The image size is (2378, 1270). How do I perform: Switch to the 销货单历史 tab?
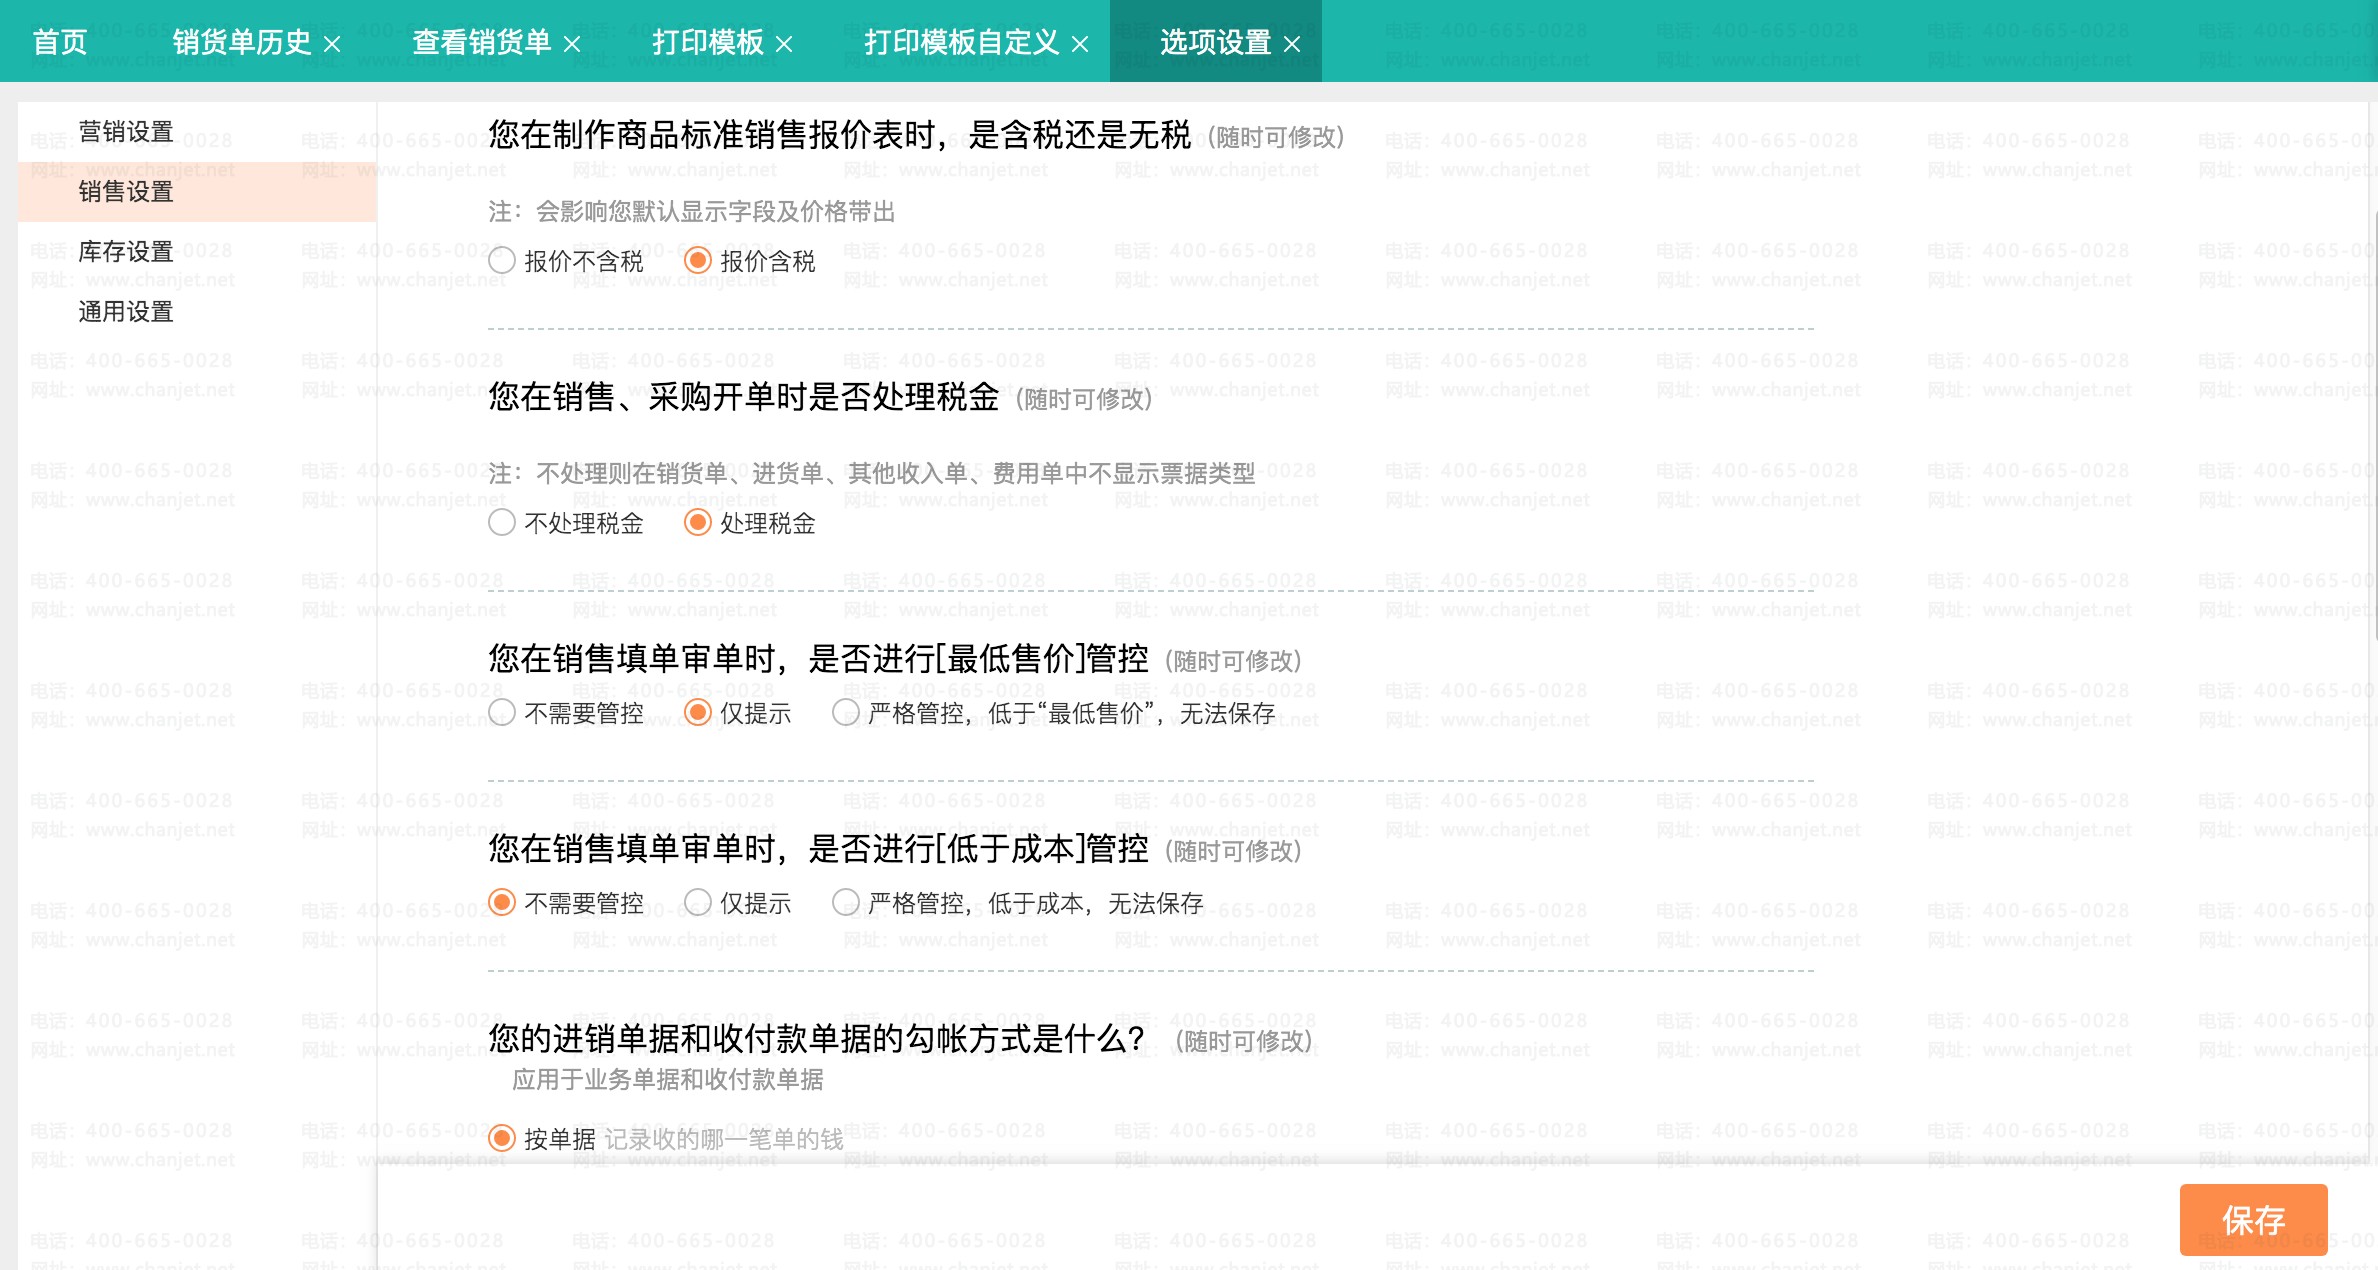click(242, 42)
